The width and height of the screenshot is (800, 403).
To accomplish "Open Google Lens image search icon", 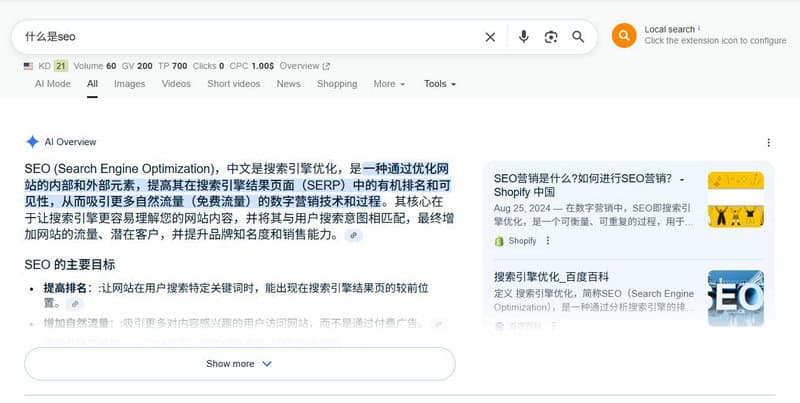I will tap(551, 37).
